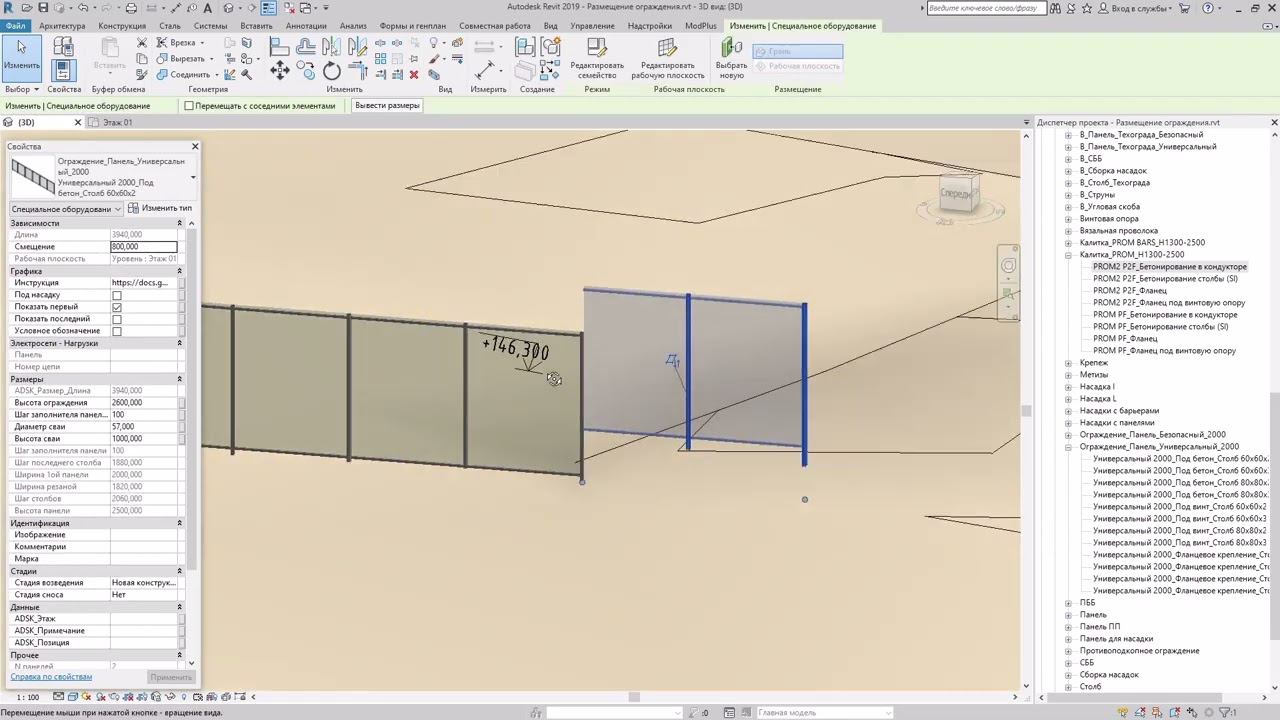Activate the Move tool in the ribbon
The width and height of the screenshot is (1280, 720).
pyautogui.click(x=280, y=70)
